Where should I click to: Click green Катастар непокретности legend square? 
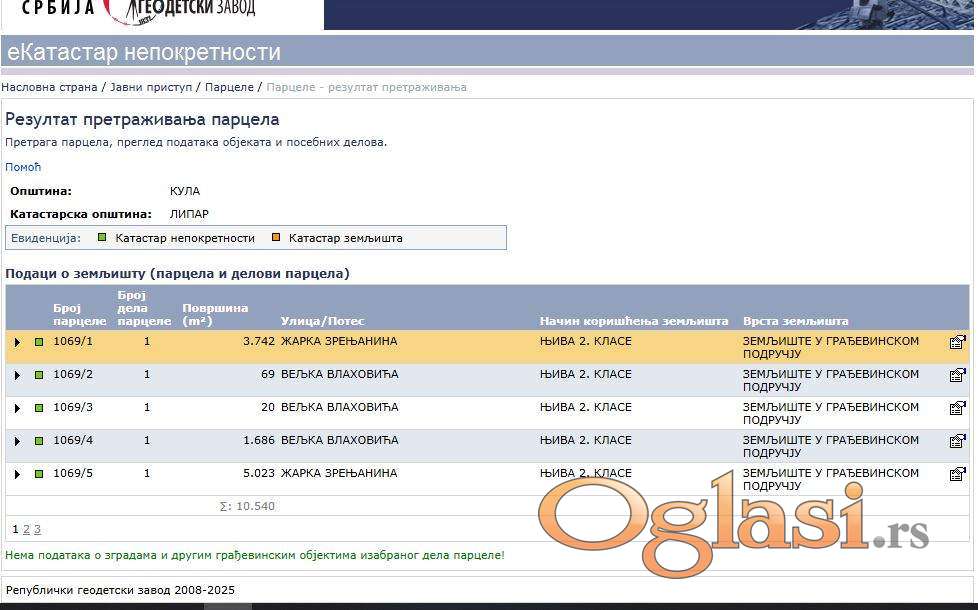coord(102,238)
